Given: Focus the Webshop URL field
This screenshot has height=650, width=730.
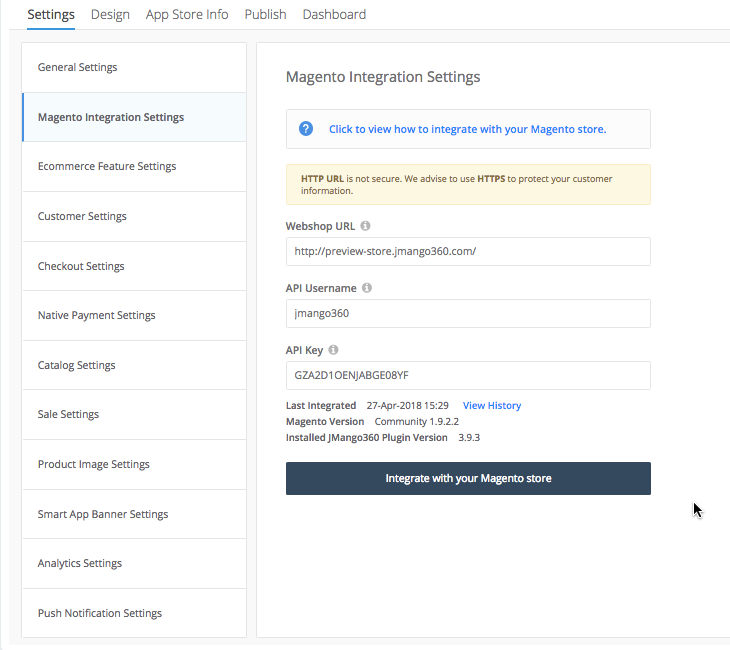Looking at the screenshot, I should (468, 251).
